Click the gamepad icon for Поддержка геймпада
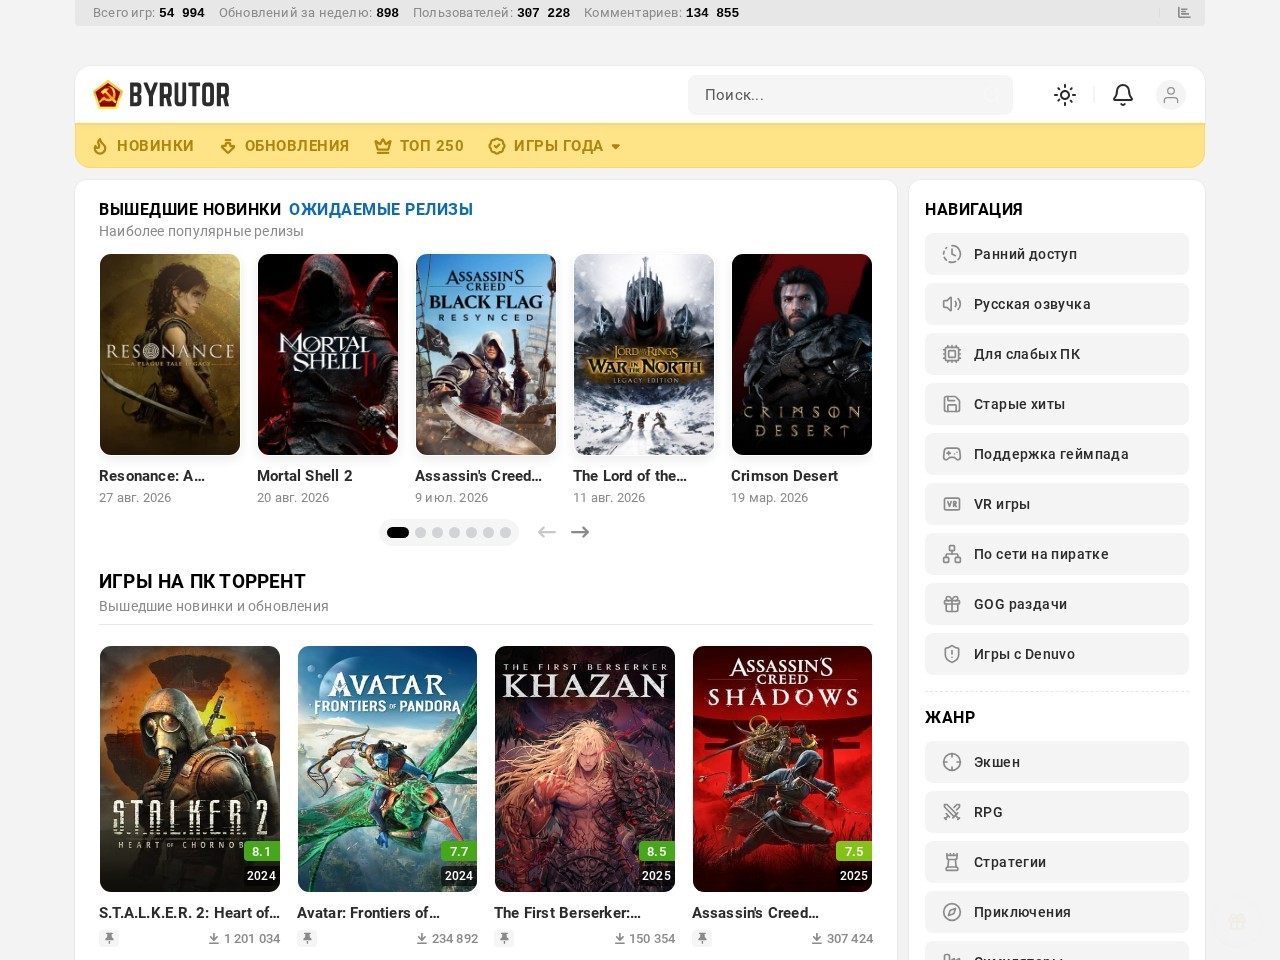The image size is (1280, 960). click(x=952, y=454)
